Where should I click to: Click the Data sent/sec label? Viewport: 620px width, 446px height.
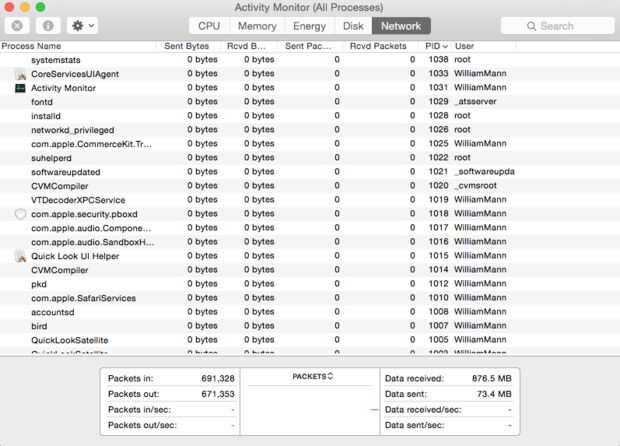pyautogui.click(x=414, y=425)
